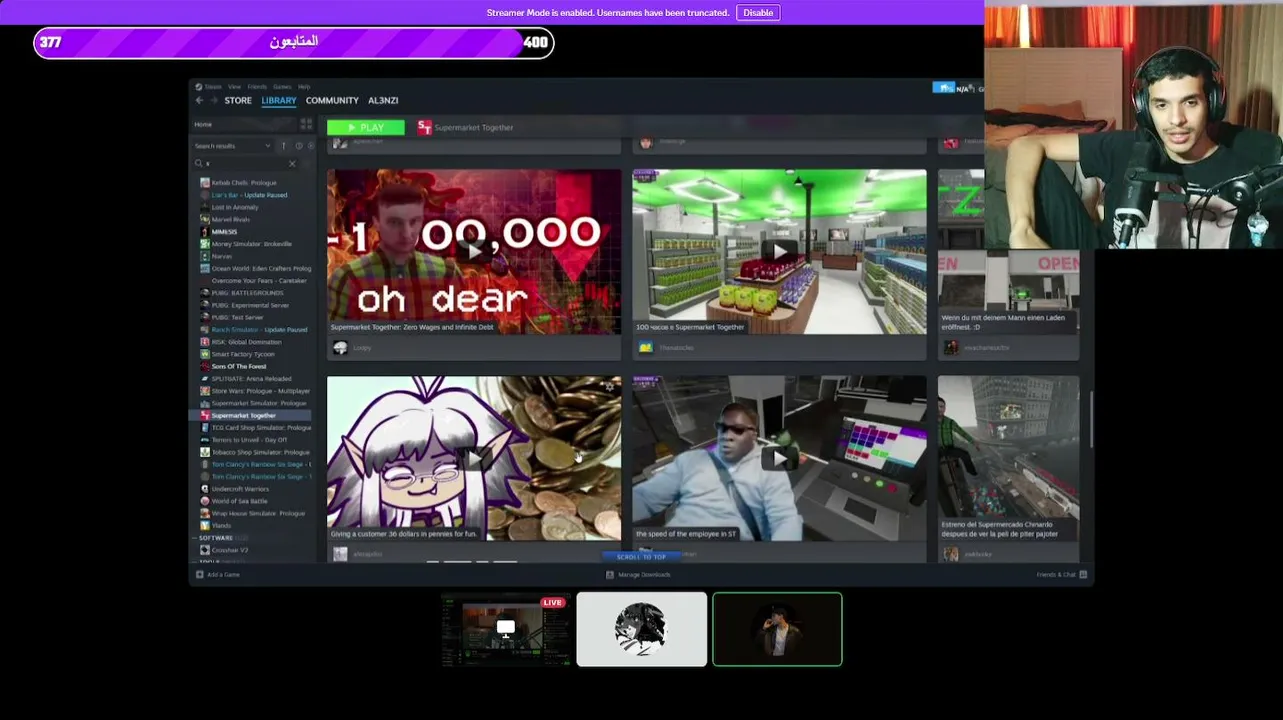Play the '100 часов в Supermarket Together' video
The image size is (1283, 720).
[x=779, y=251]
